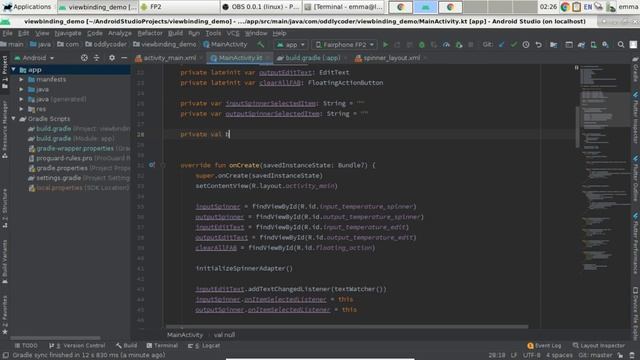Image resolution: width=640 pixels, height=360 pixels.
Task: Open the Logcat tool window button
Action: [204, 345]
